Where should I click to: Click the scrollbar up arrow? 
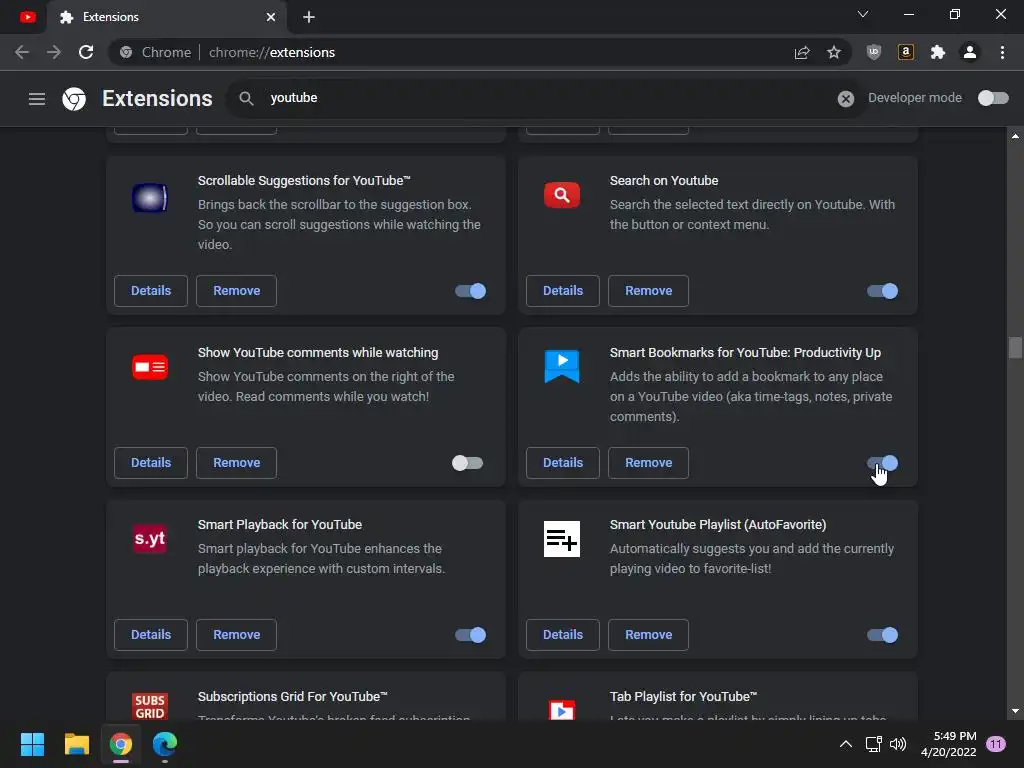[1015, 136]
